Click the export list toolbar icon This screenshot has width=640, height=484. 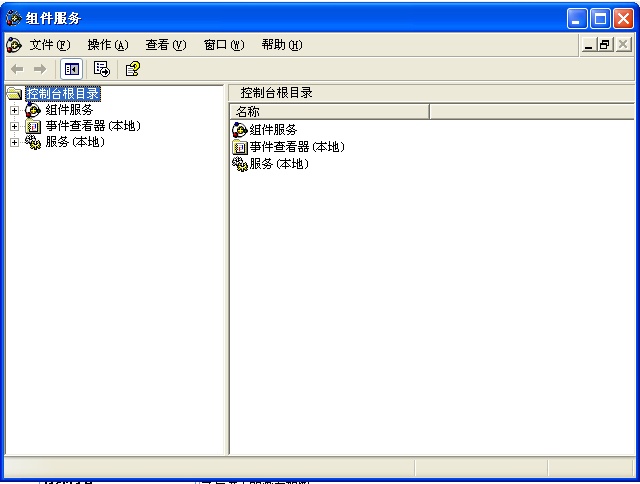tap(102, 69)
